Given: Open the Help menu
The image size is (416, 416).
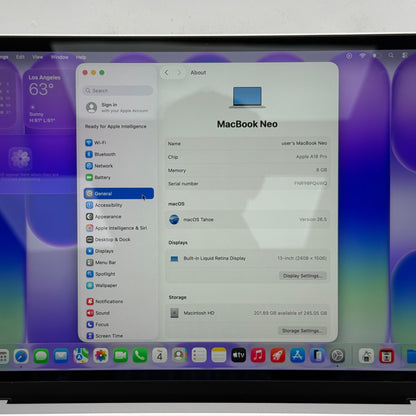Looking at the screenshot, I should [81, 57].
